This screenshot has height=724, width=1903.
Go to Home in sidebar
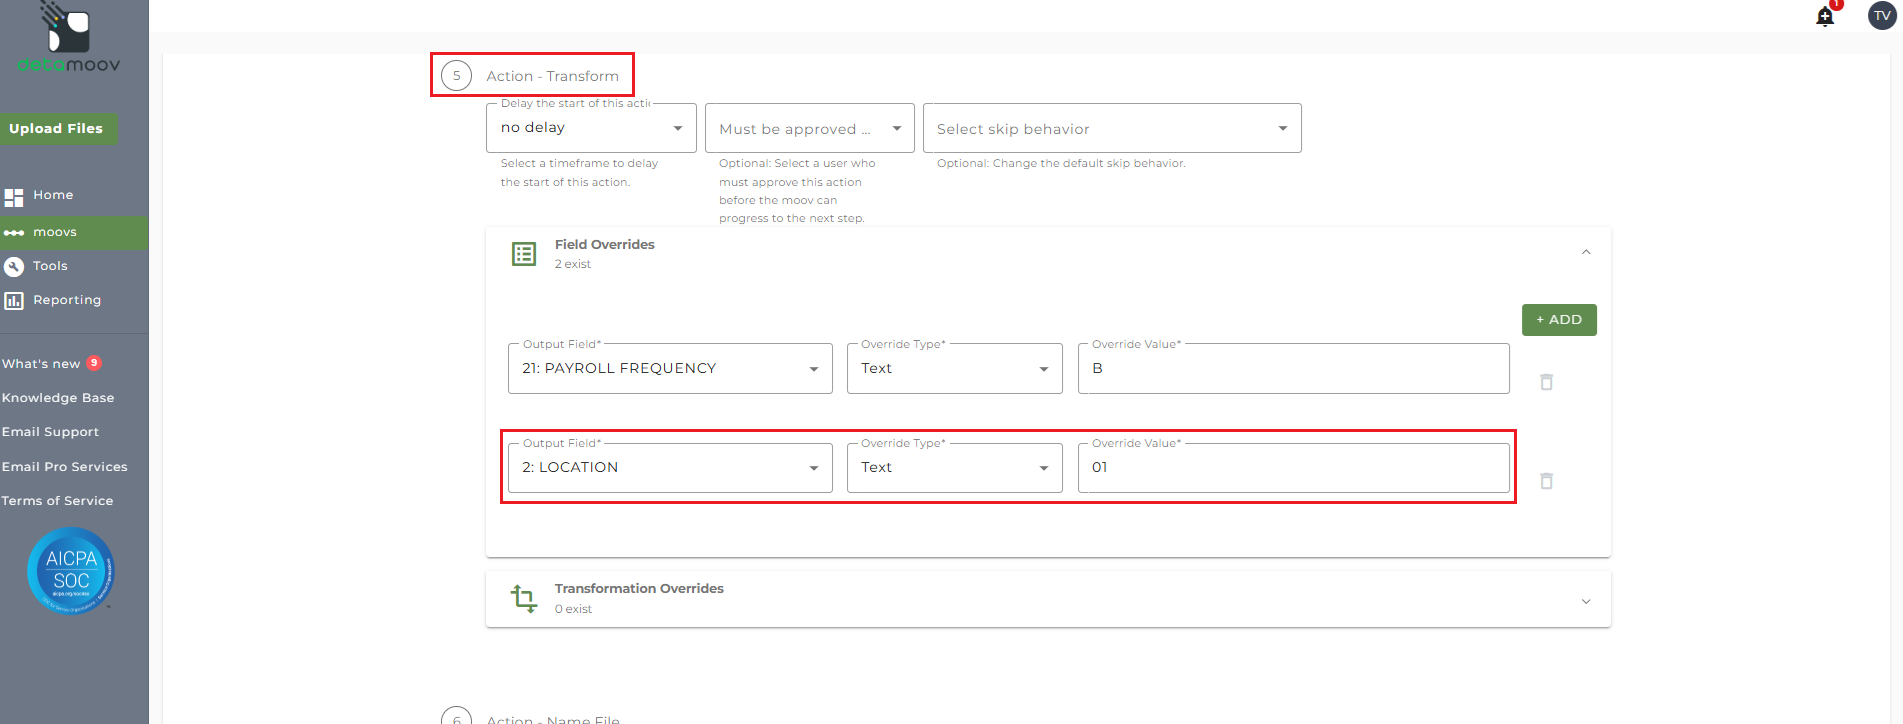pos(53,195)
